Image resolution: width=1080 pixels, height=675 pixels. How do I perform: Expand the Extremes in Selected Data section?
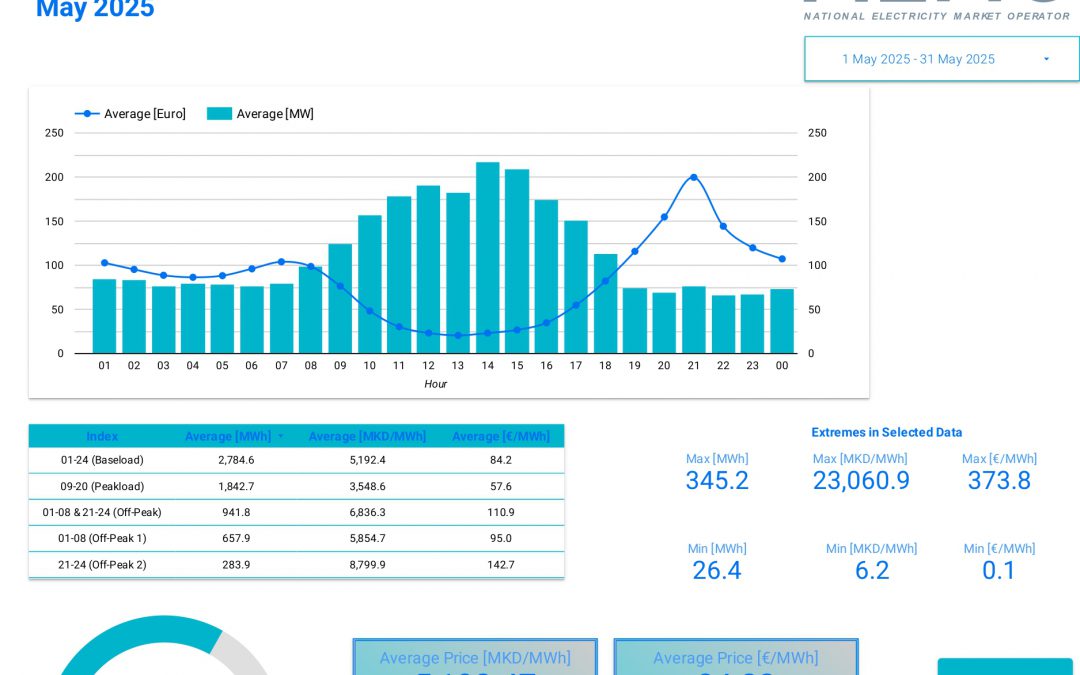click(887, 432)
